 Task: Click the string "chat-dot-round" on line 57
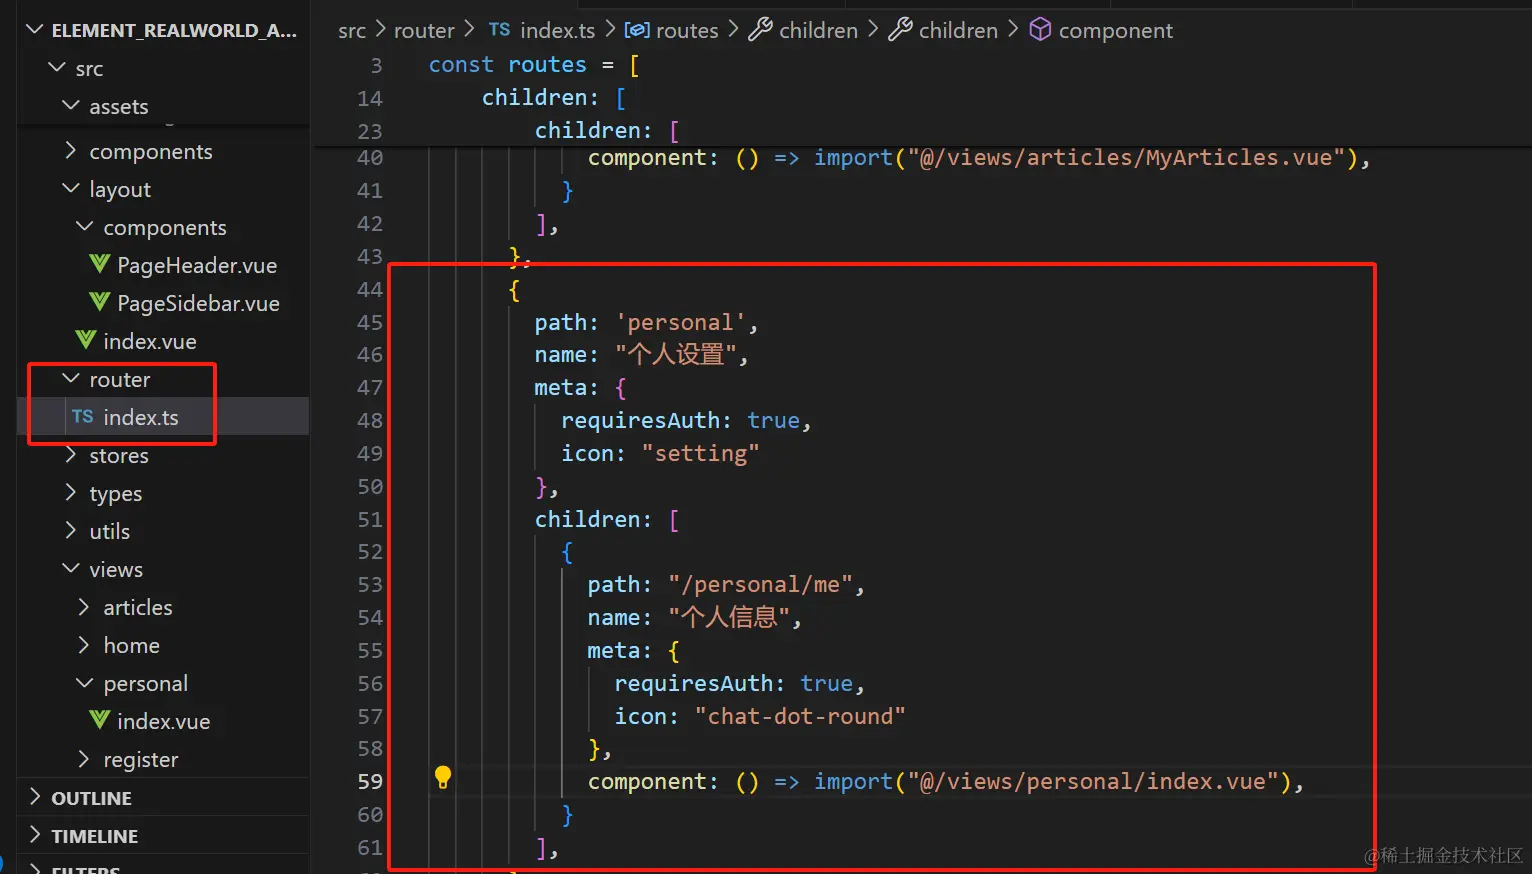tap(800, 717)
